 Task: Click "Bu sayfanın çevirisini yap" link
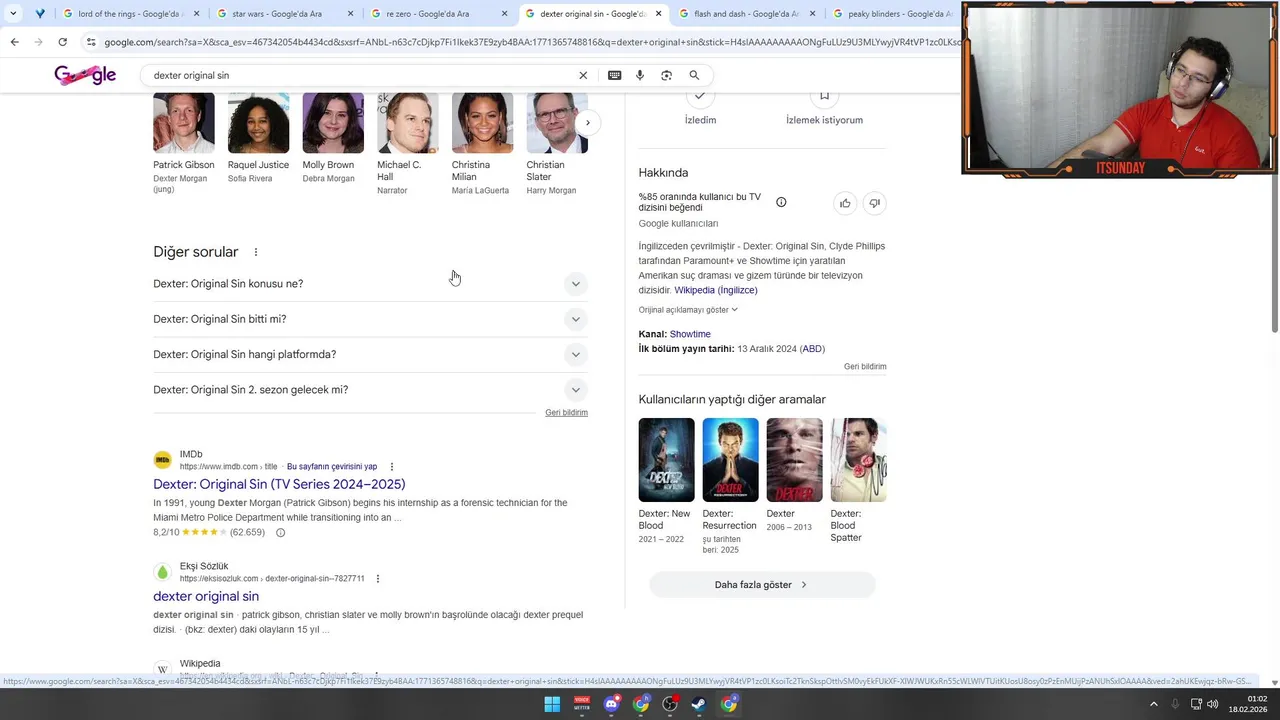pos(332,467)
